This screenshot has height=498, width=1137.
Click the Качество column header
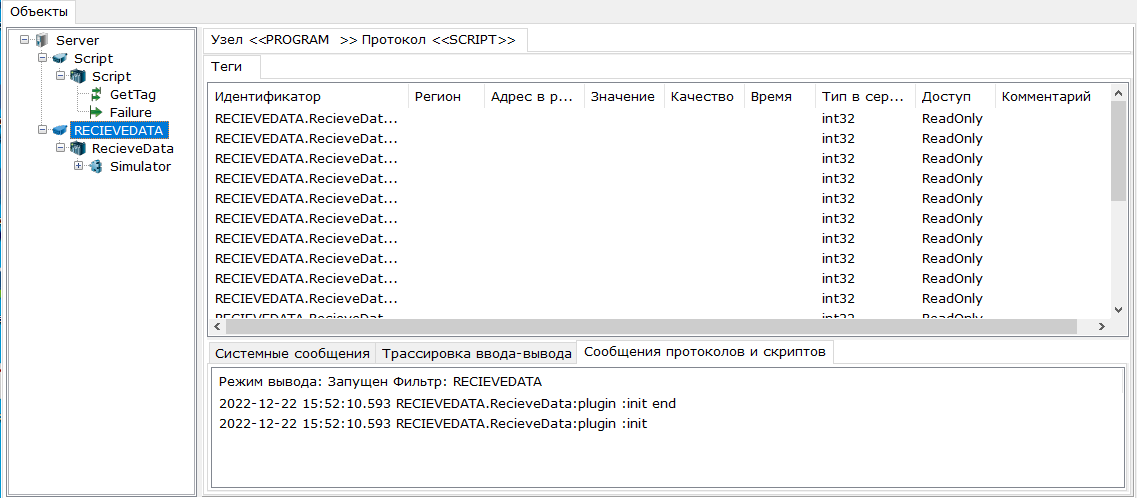704,96
